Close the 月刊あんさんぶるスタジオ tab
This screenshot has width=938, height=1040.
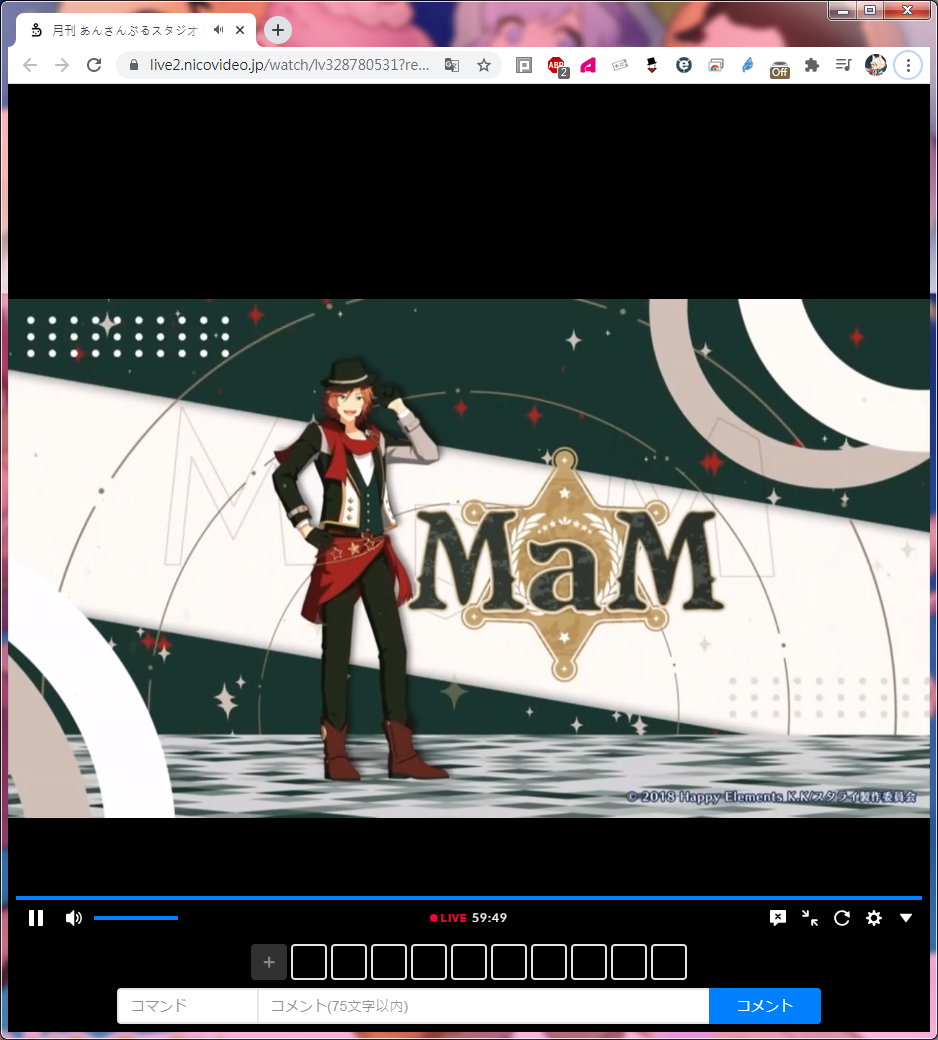point(240,30)
